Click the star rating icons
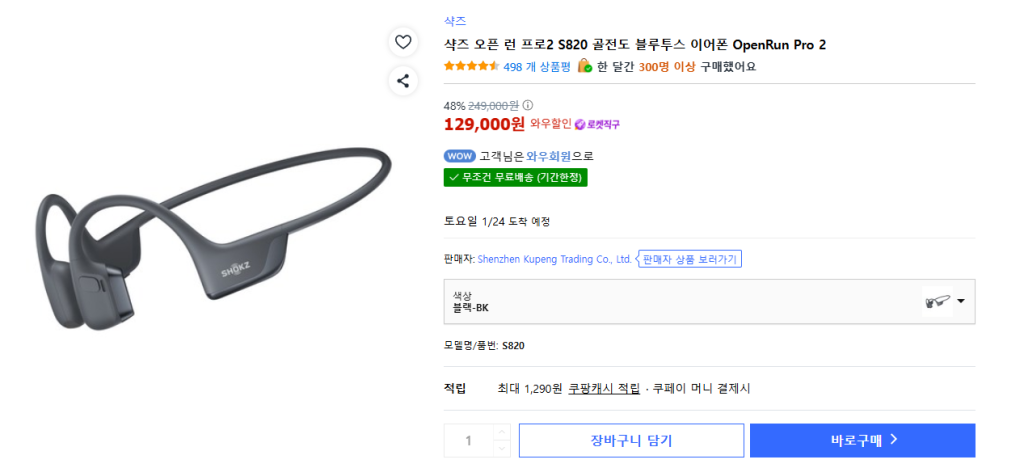 tap(471, 66)
